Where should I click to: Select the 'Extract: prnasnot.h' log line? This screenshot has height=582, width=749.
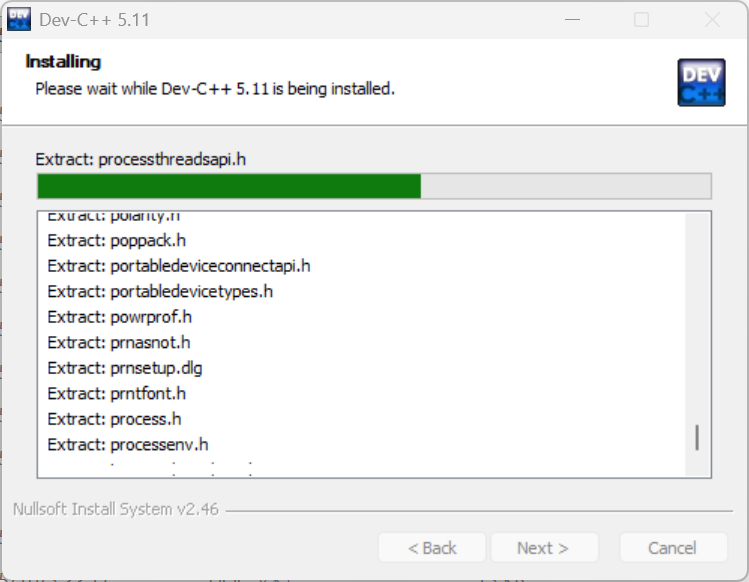(119, 342)
